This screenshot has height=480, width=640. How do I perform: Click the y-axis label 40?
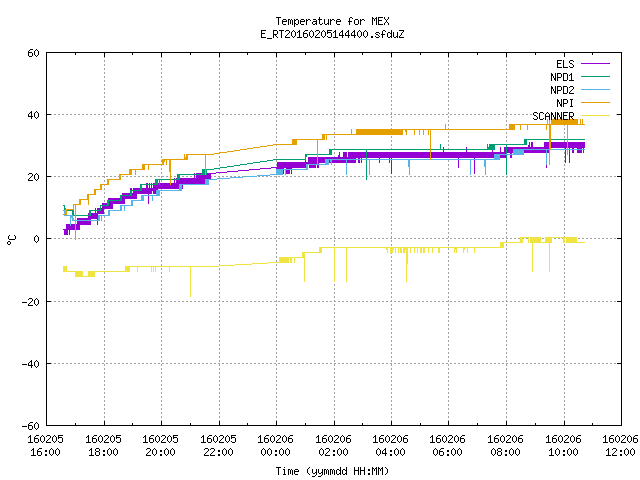coord(33,115)
